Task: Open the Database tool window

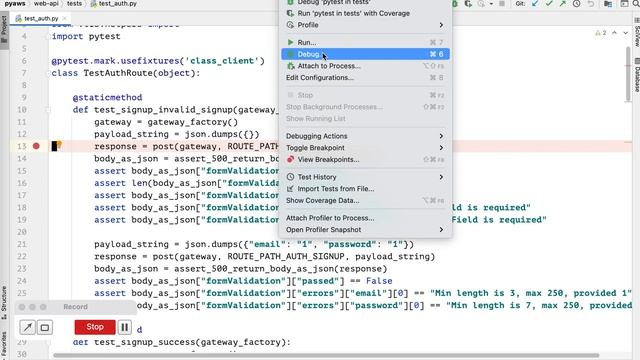Action: coord(636,76)
